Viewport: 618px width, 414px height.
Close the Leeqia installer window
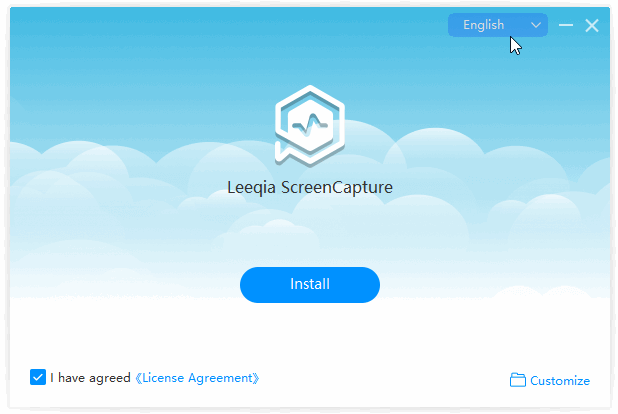pos(592,26)
